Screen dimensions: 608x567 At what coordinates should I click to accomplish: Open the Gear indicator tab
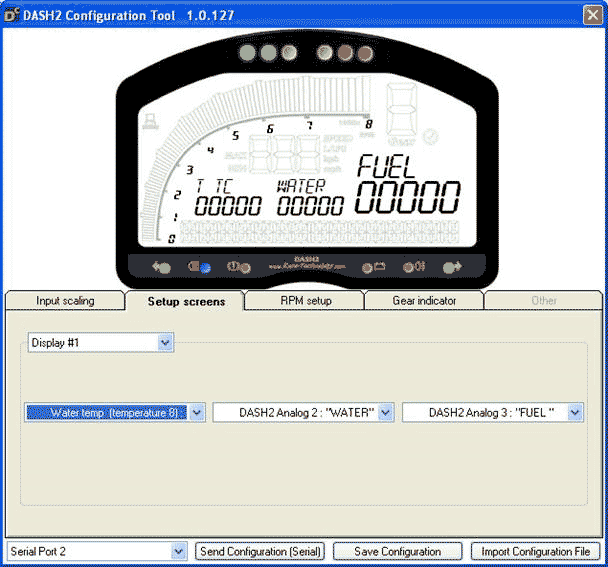coord(424,300)
